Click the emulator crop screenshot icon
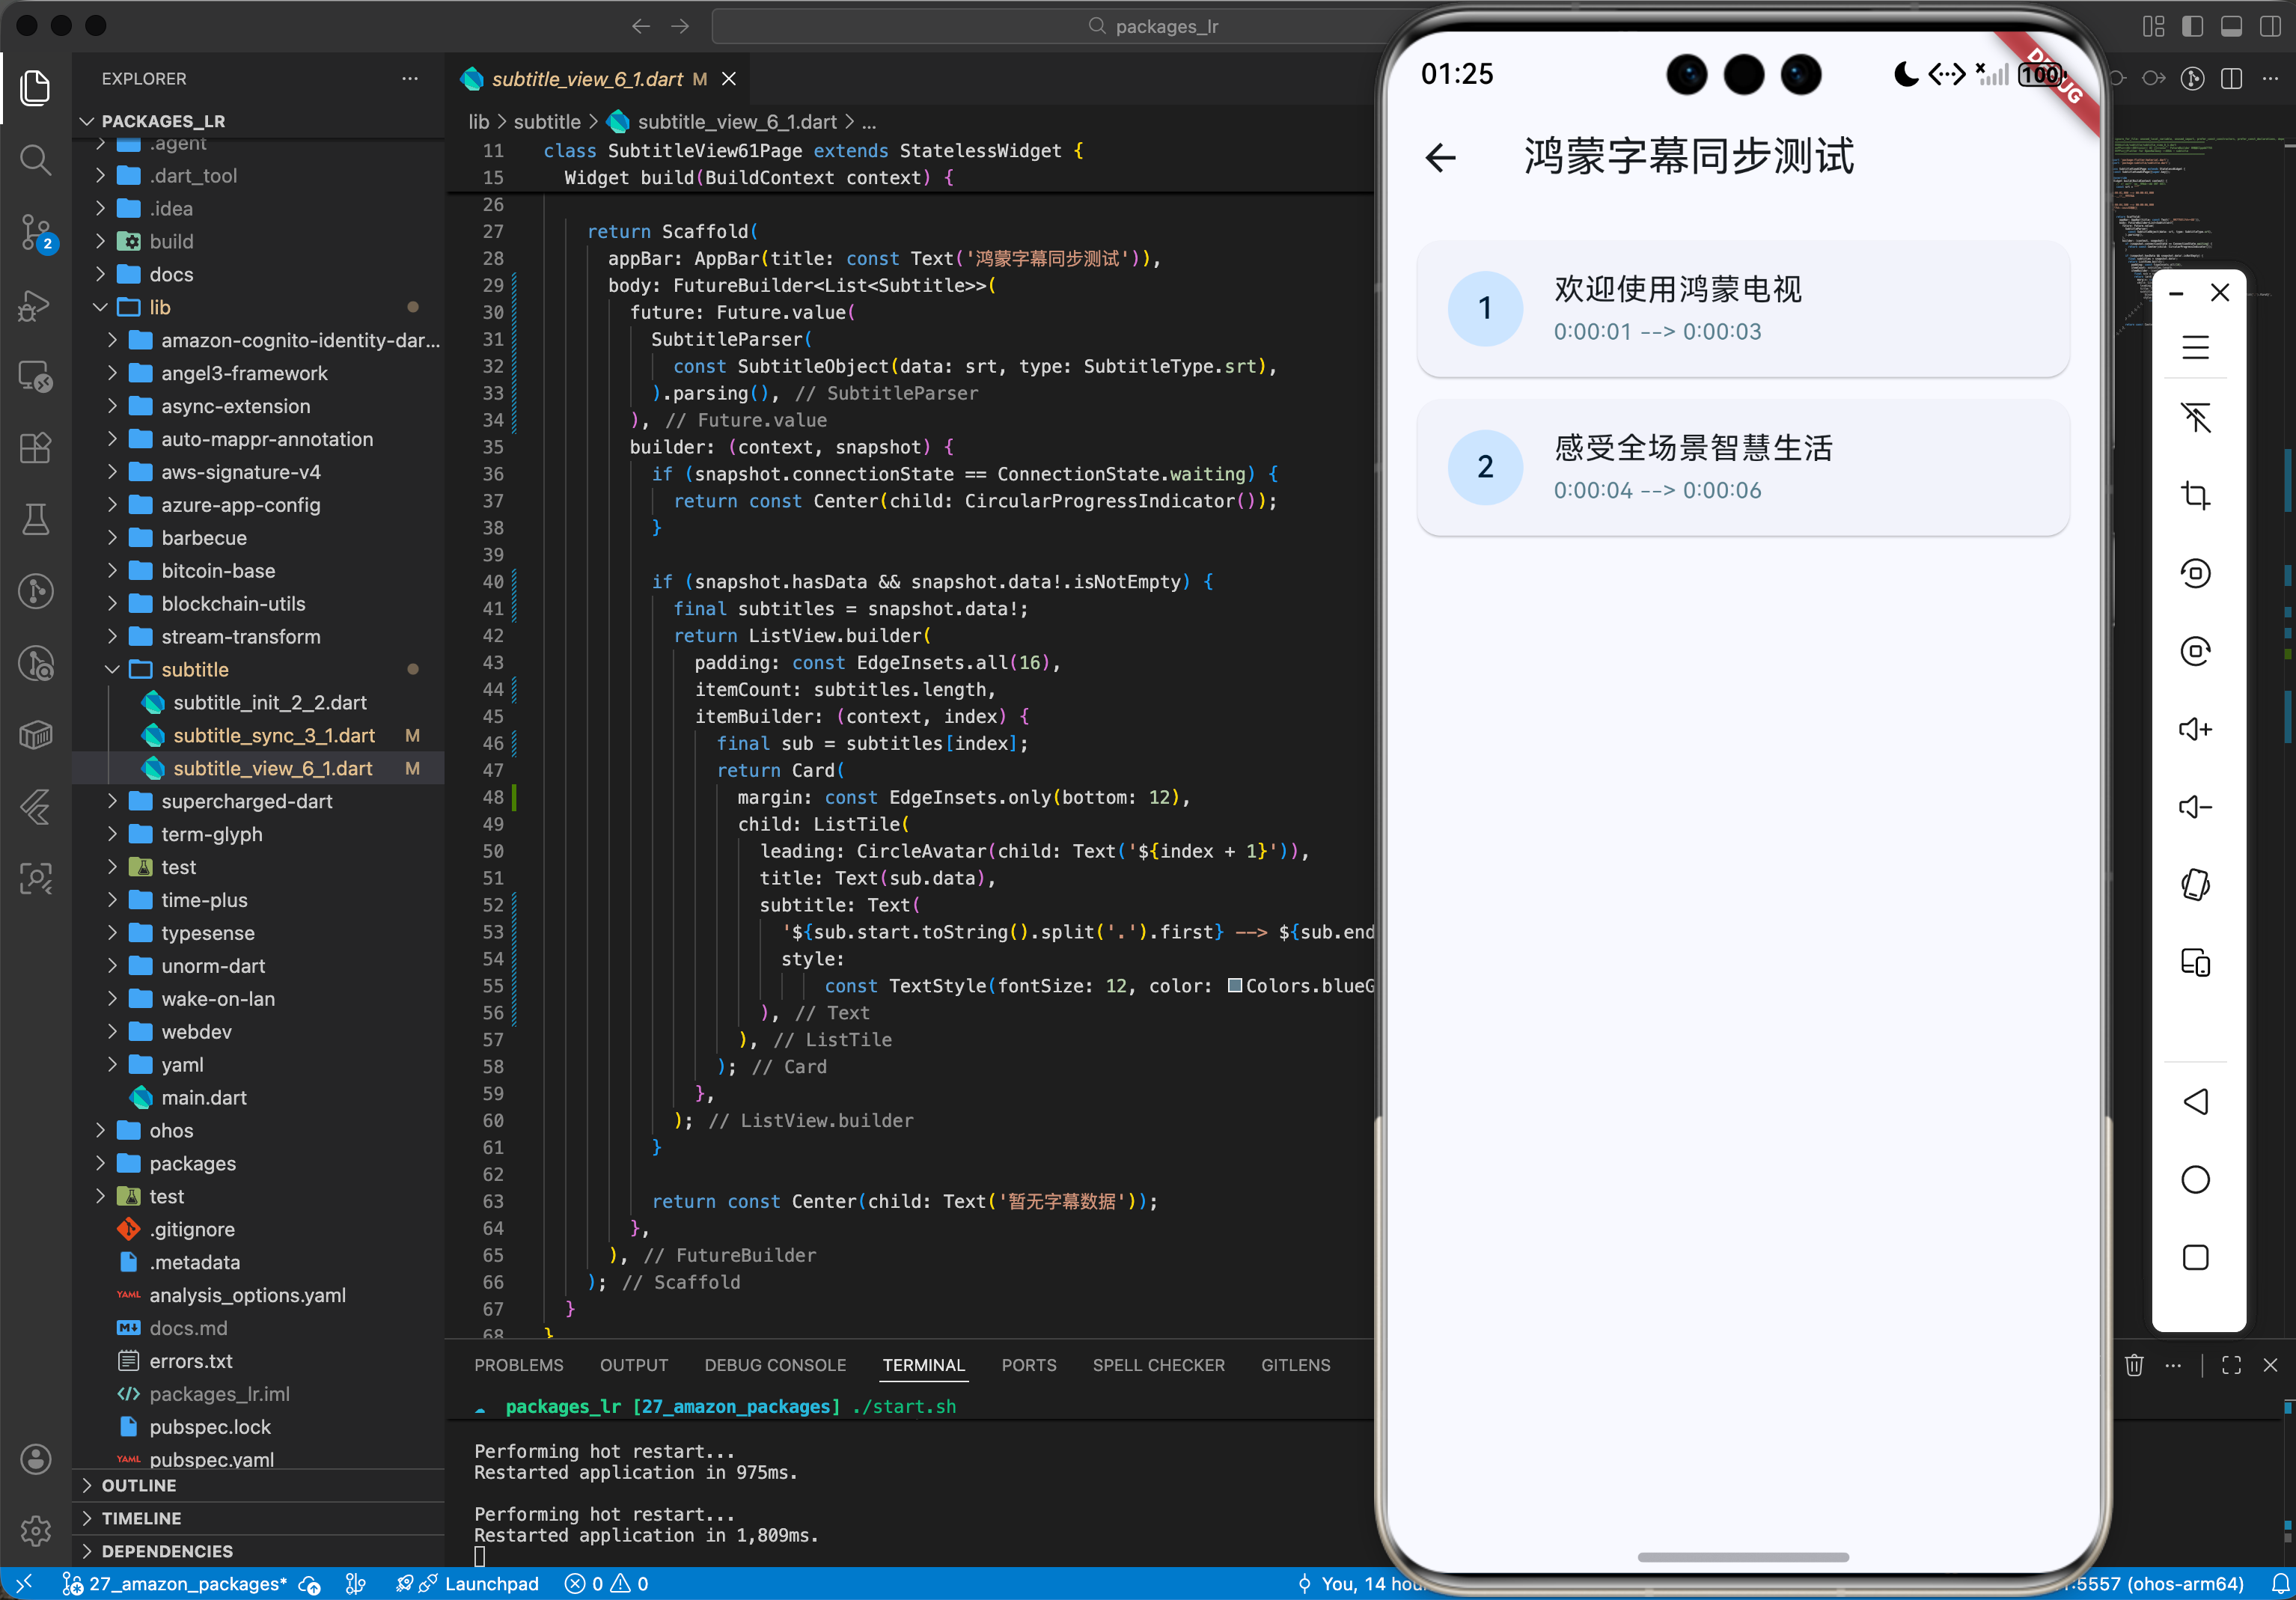The height and width of the screenshot is (1600, 2296). [2195, 495]
